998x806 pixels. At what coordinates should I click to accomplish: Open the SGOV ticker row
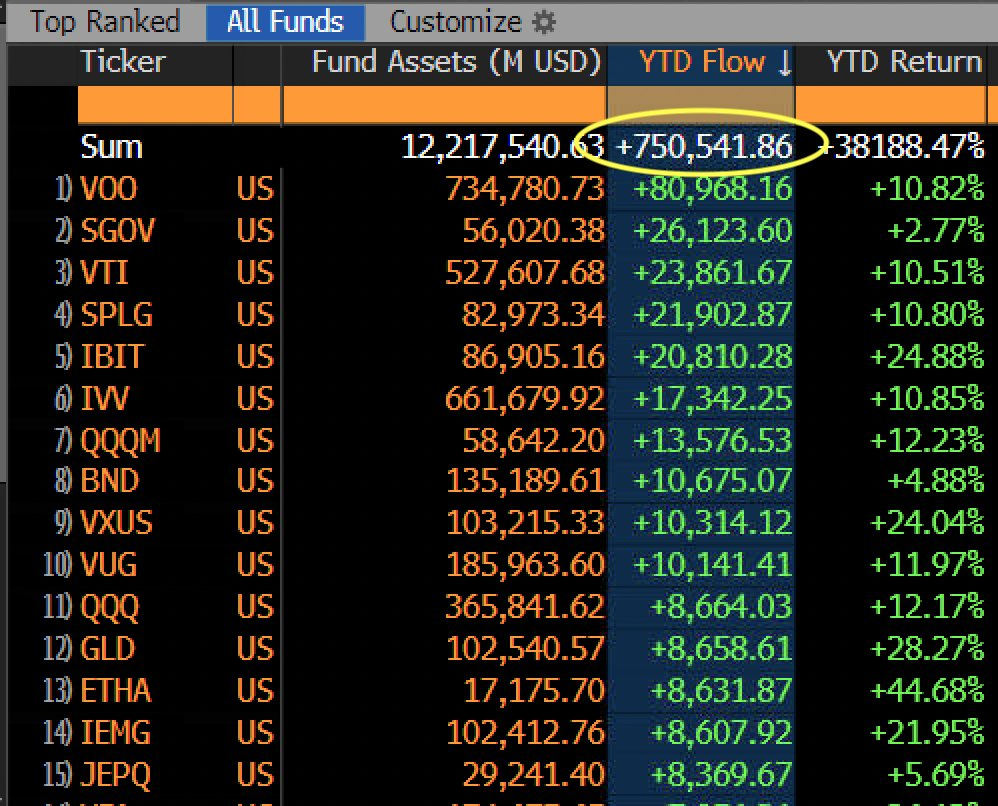[x=117, y=230]
